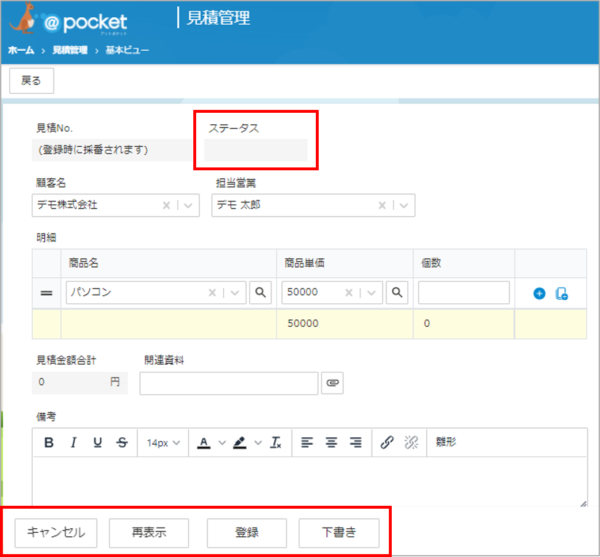Toggle italic formatting
Viewport: 600px width, 557px height.
tap(73, 443)
